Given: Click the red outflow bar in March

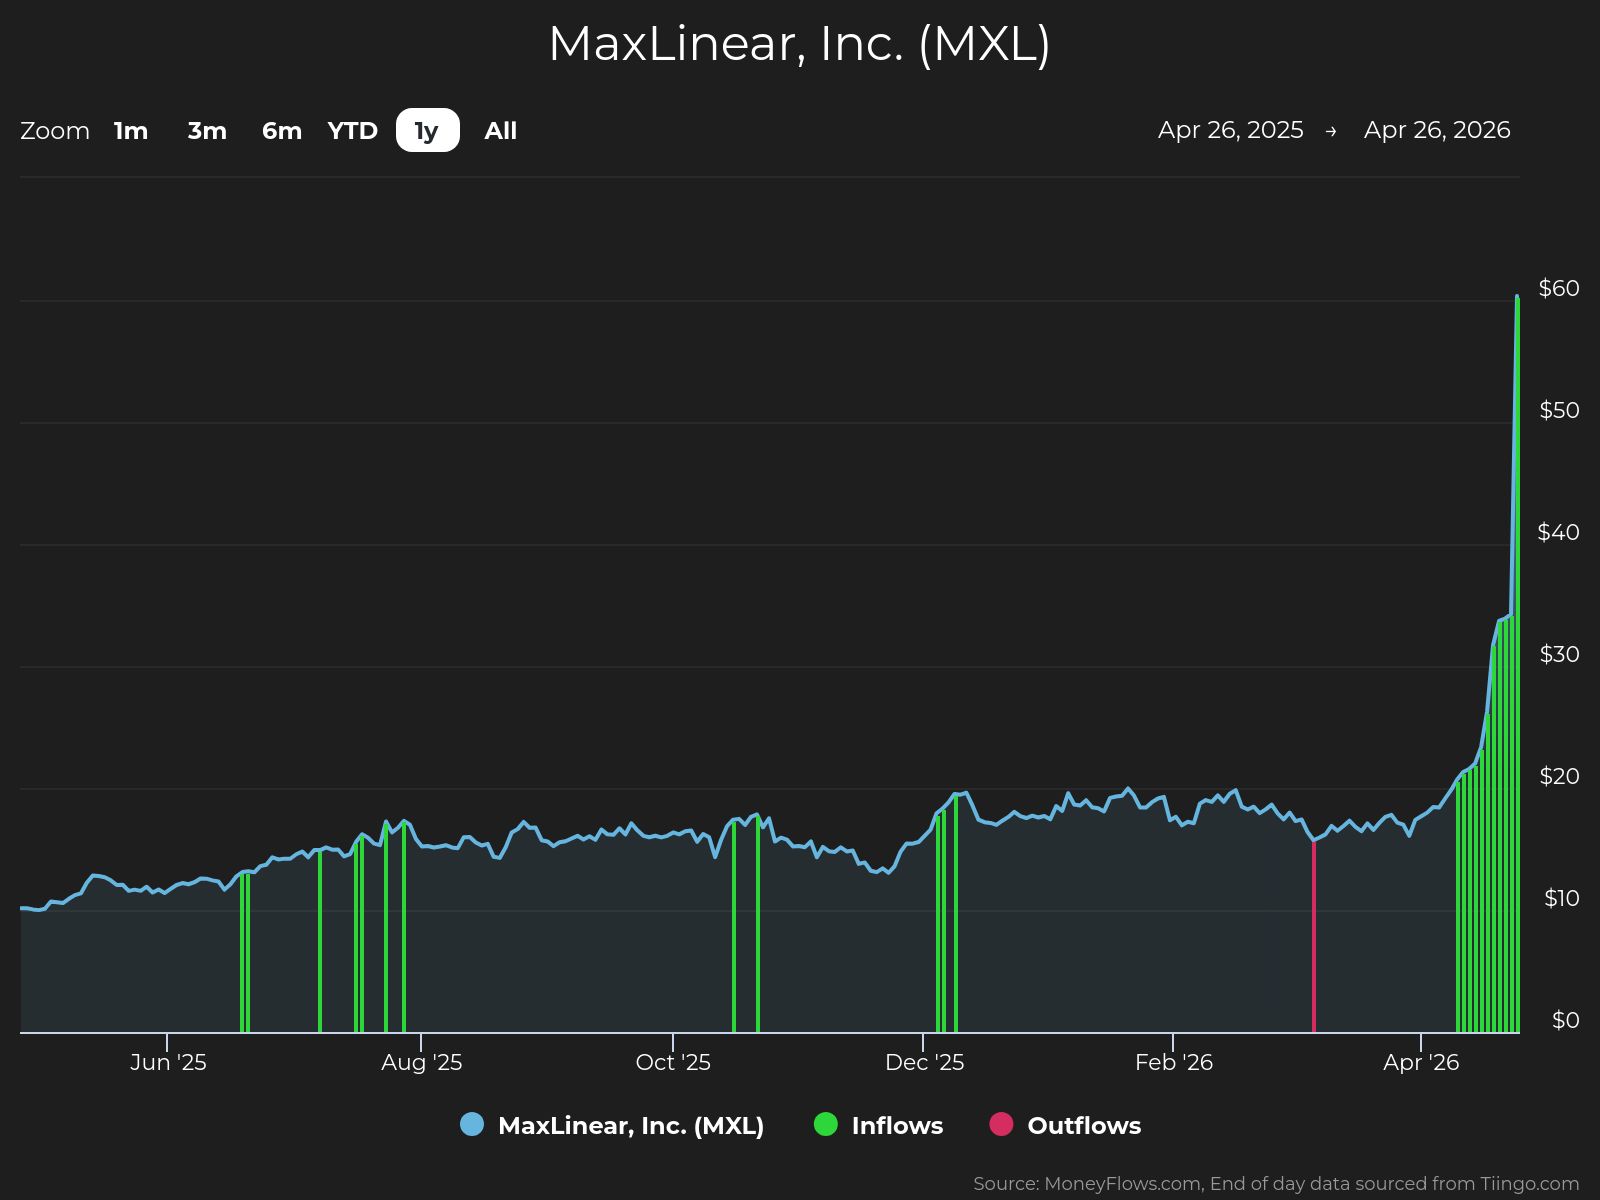Looking at the screenshot, I should pos(1313,940).
